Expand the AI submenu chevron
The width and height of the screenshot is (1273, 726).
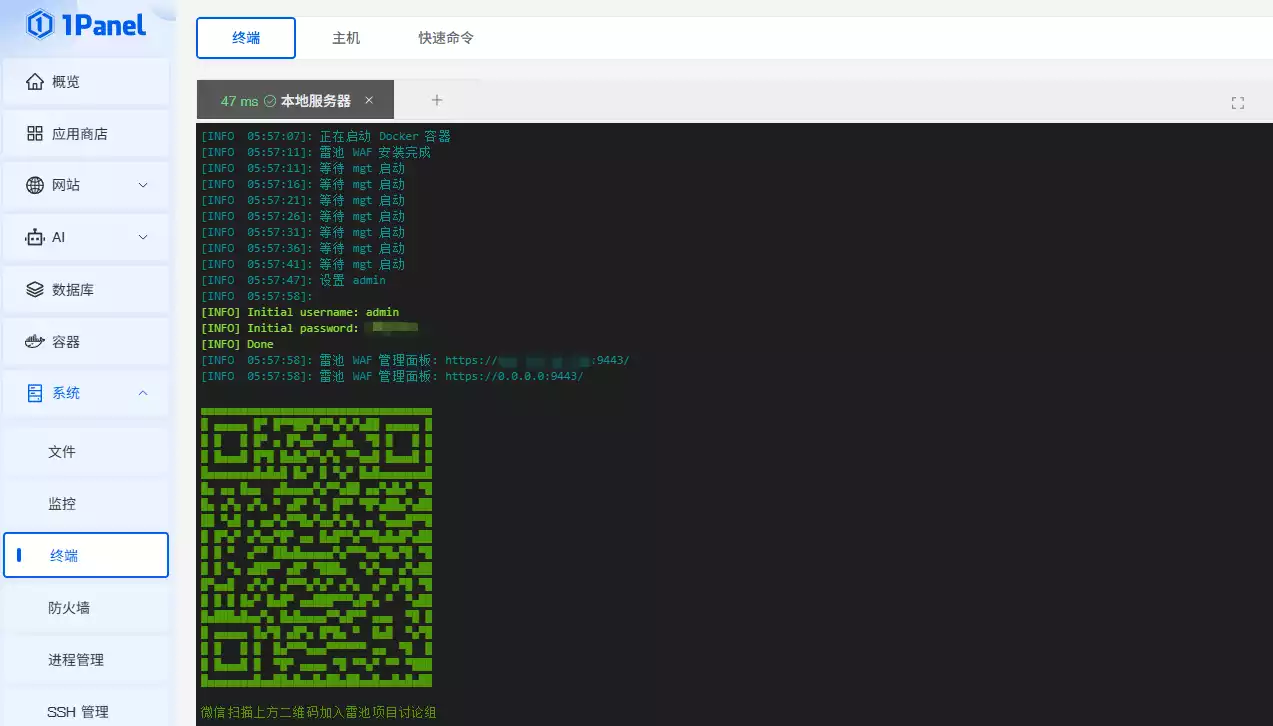[x=143, y=237]
